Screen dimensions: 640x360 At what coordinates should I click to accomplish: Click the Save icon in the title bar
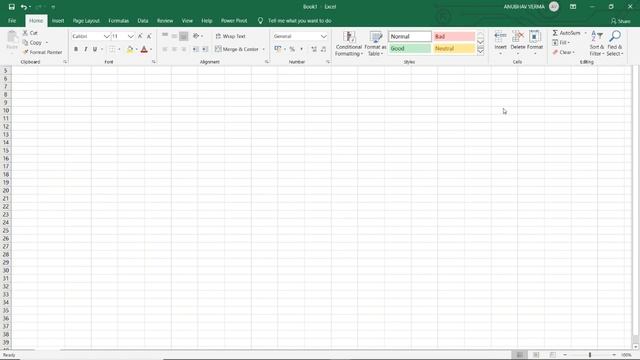pos(11,7)
